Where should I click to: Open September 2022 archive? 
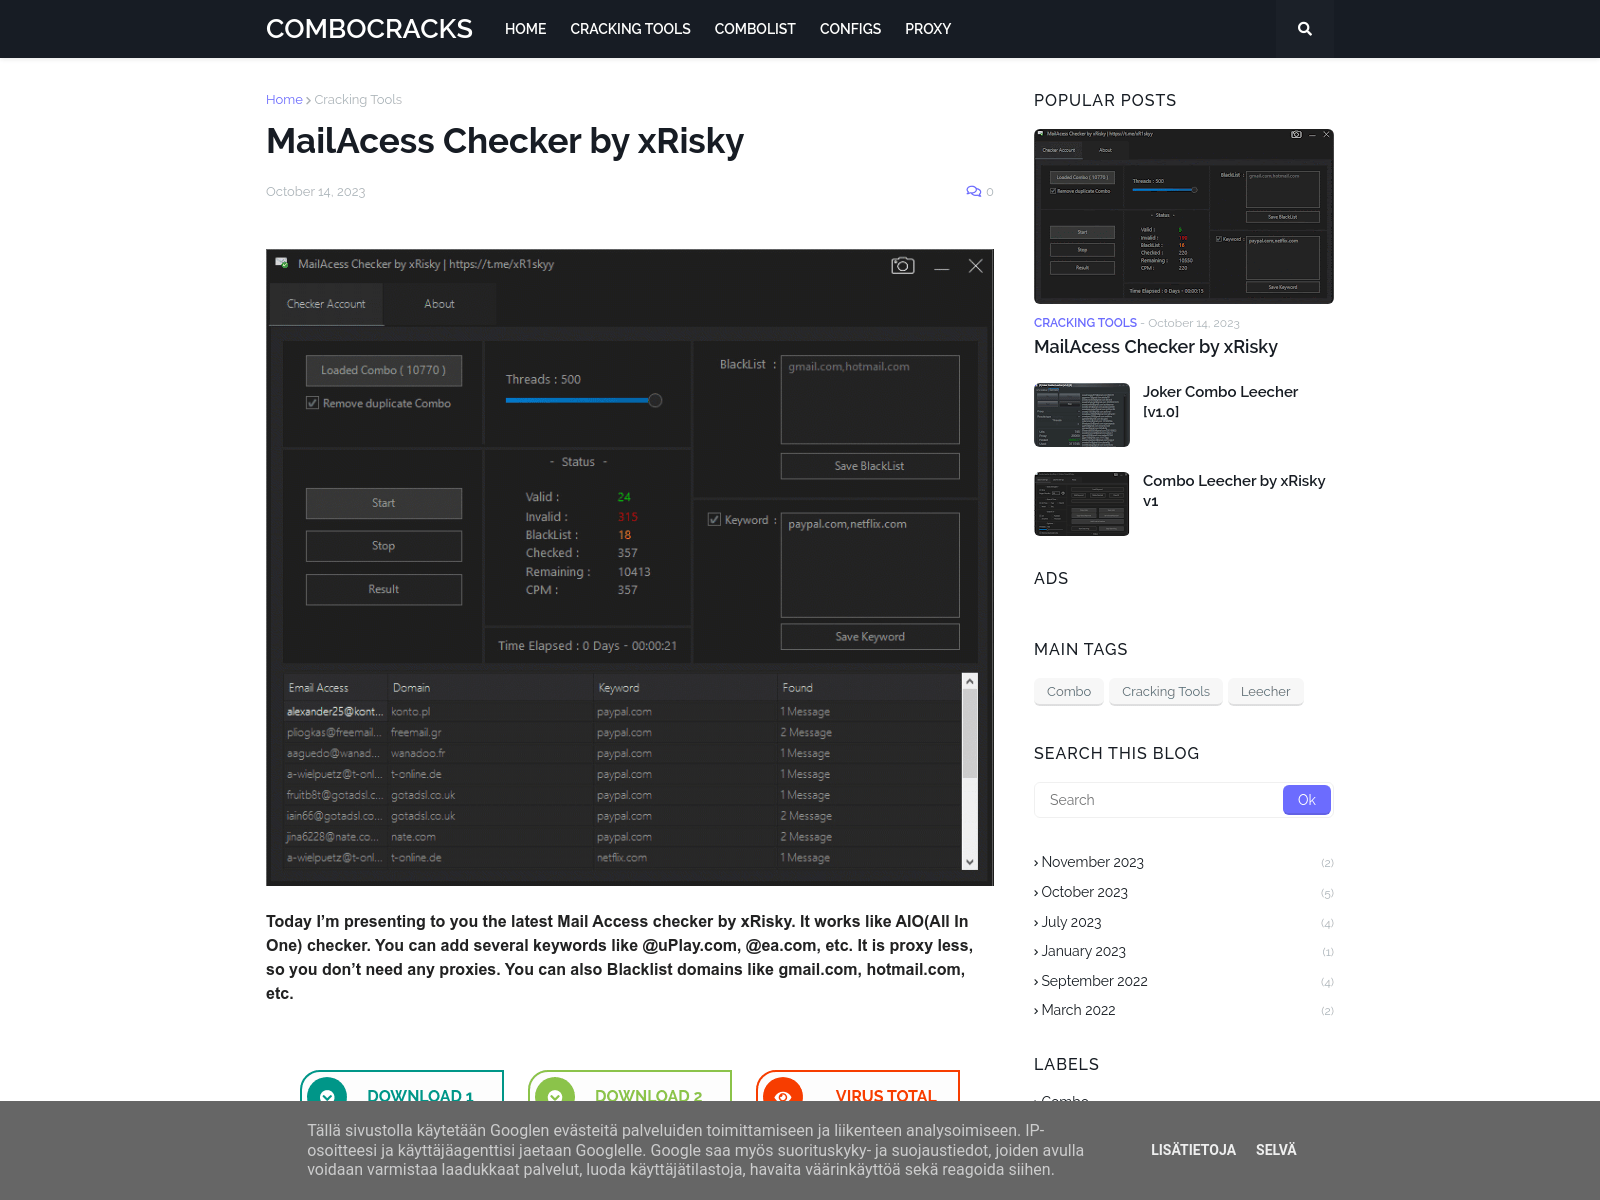1095,981
